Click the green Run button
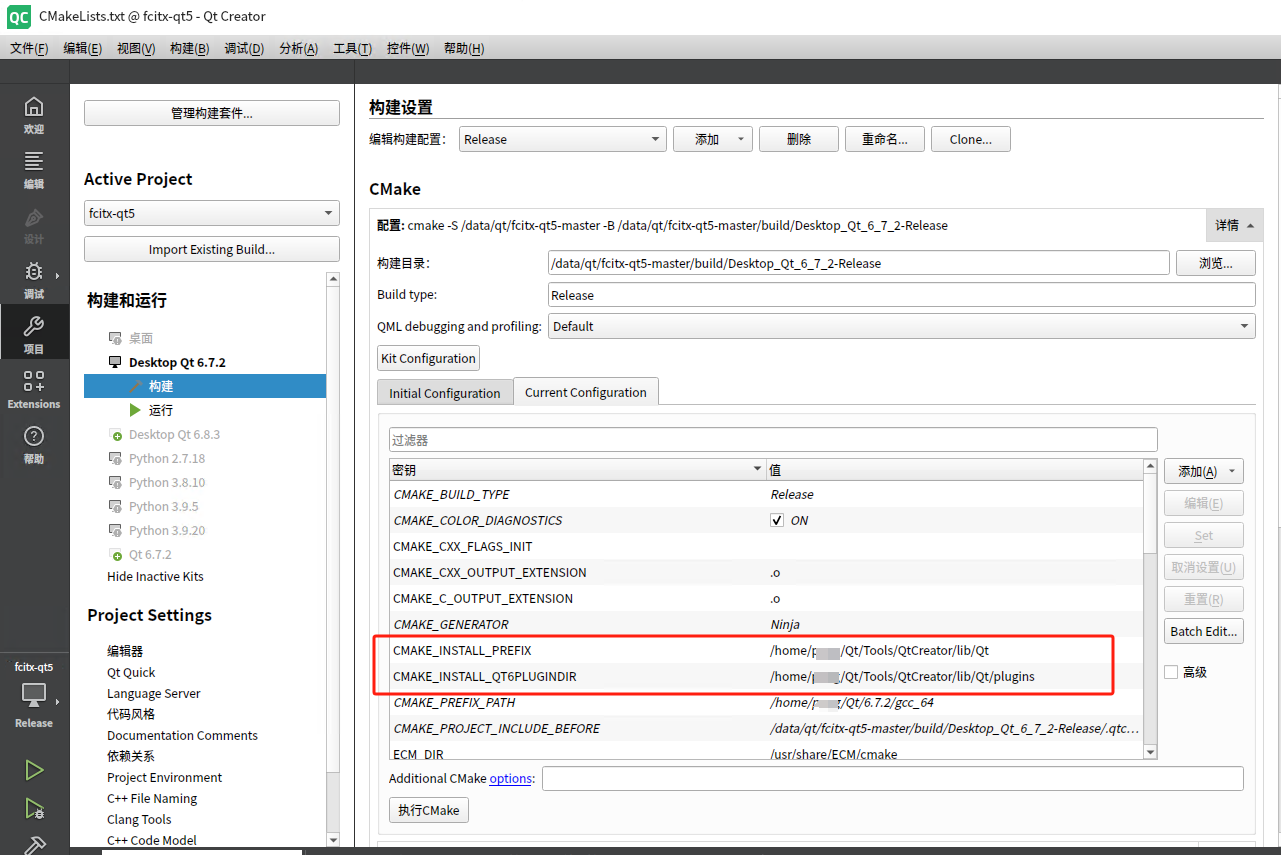The height and width of the screenshot is (855, 1281). coord(34,770)
